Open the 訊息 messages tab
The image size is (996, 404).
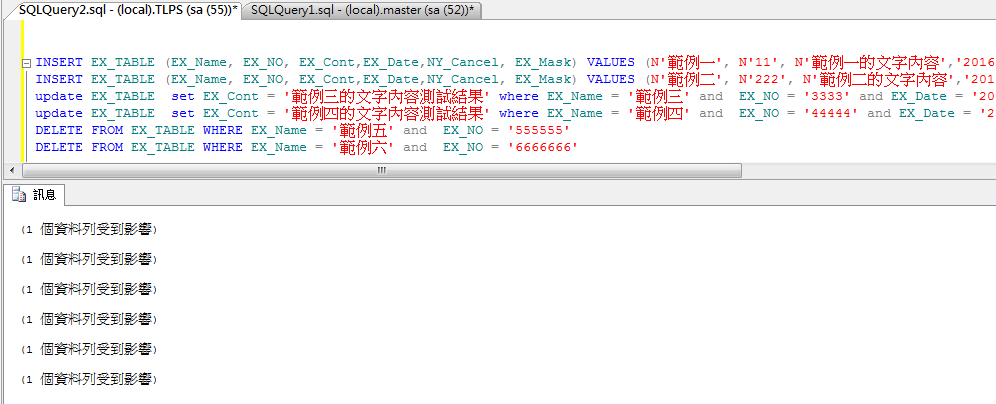[x=35, y=195]
